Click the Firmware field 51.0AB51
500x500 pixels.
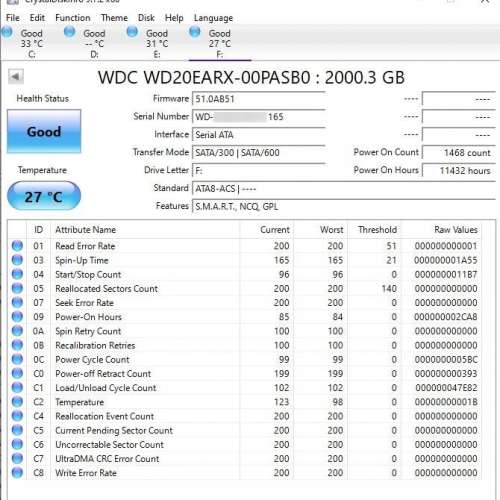(x=259, y=99)
